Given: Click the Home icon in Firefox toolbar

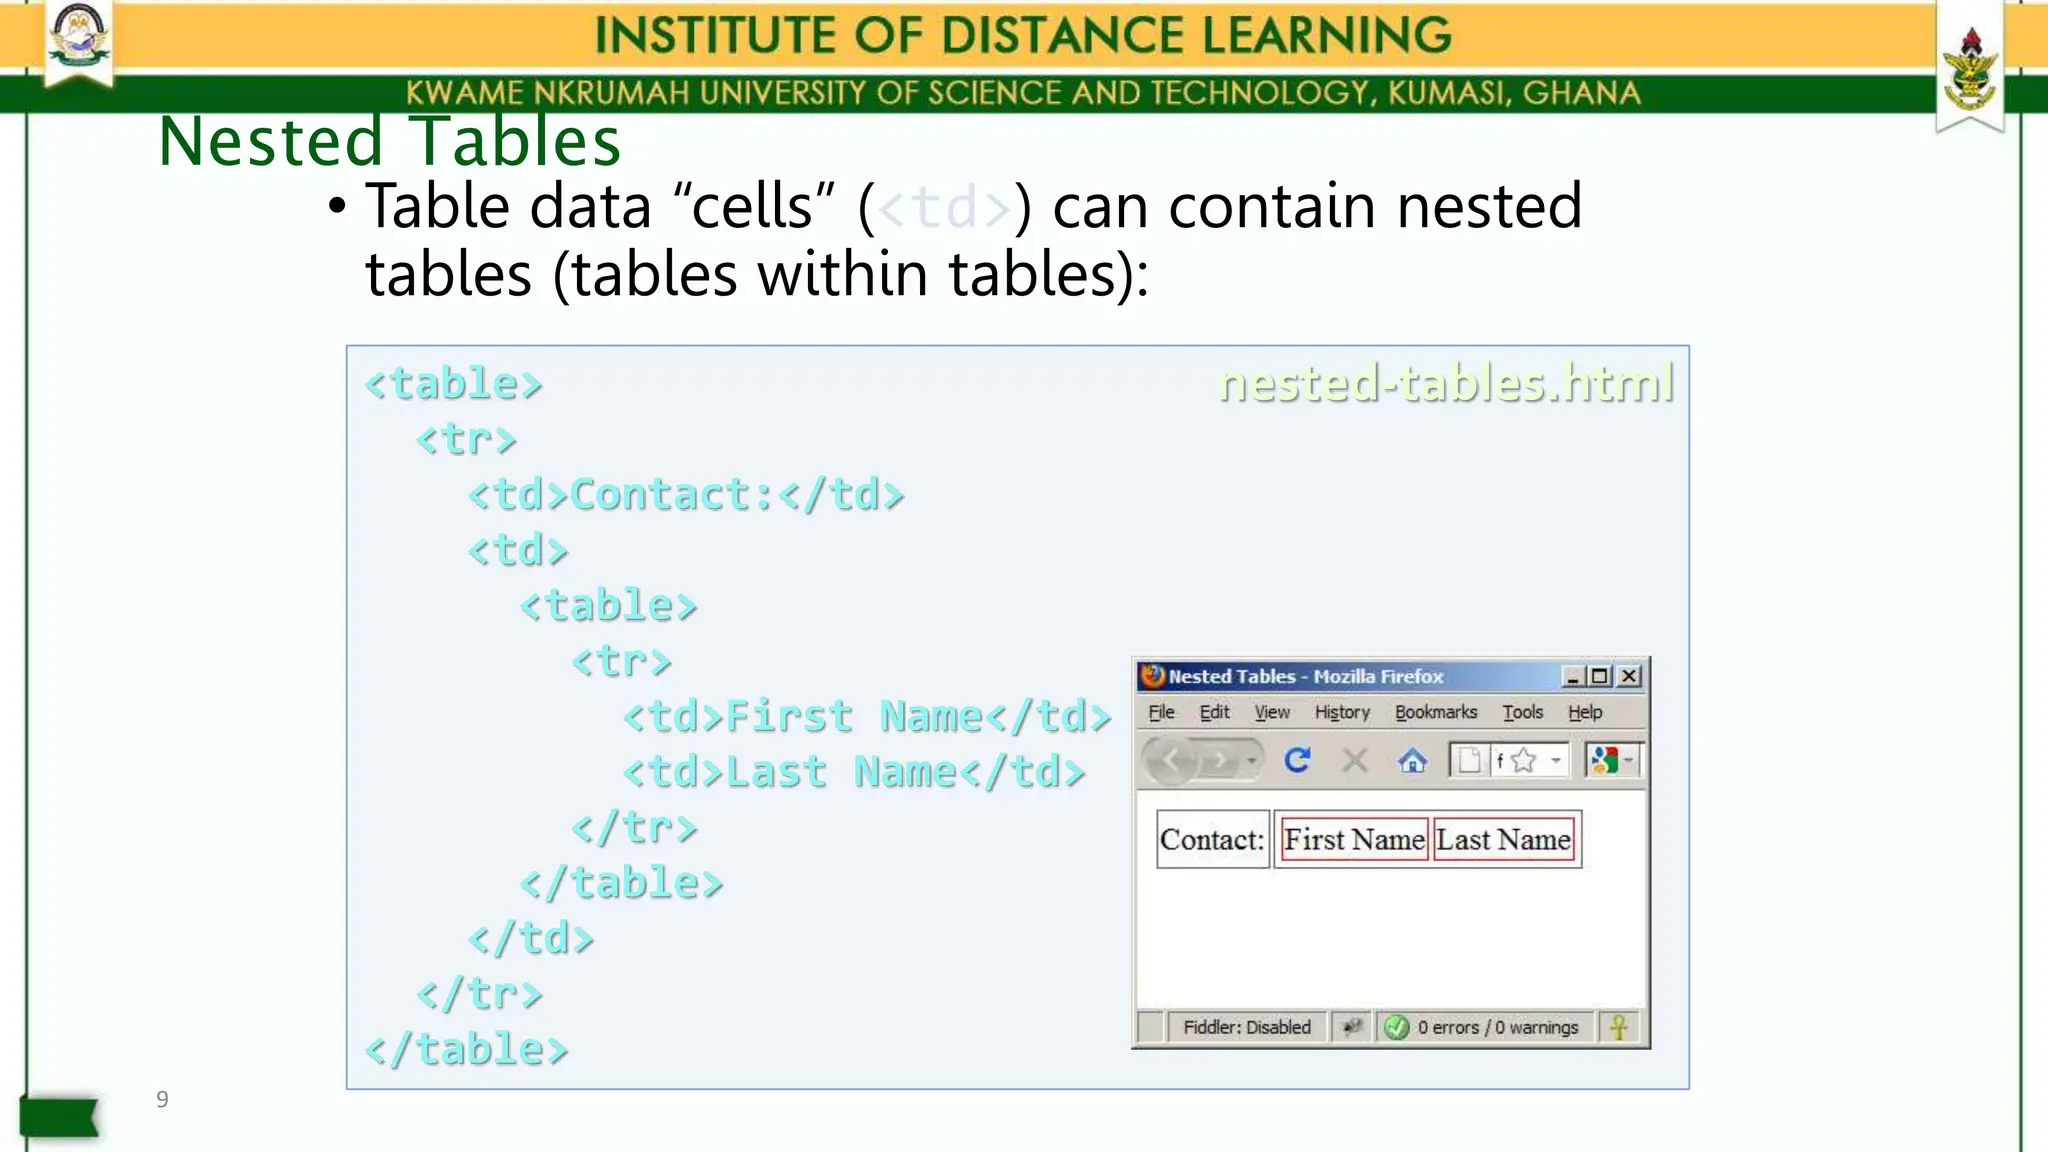Looking at the screenshot, I should (1412, 761).
